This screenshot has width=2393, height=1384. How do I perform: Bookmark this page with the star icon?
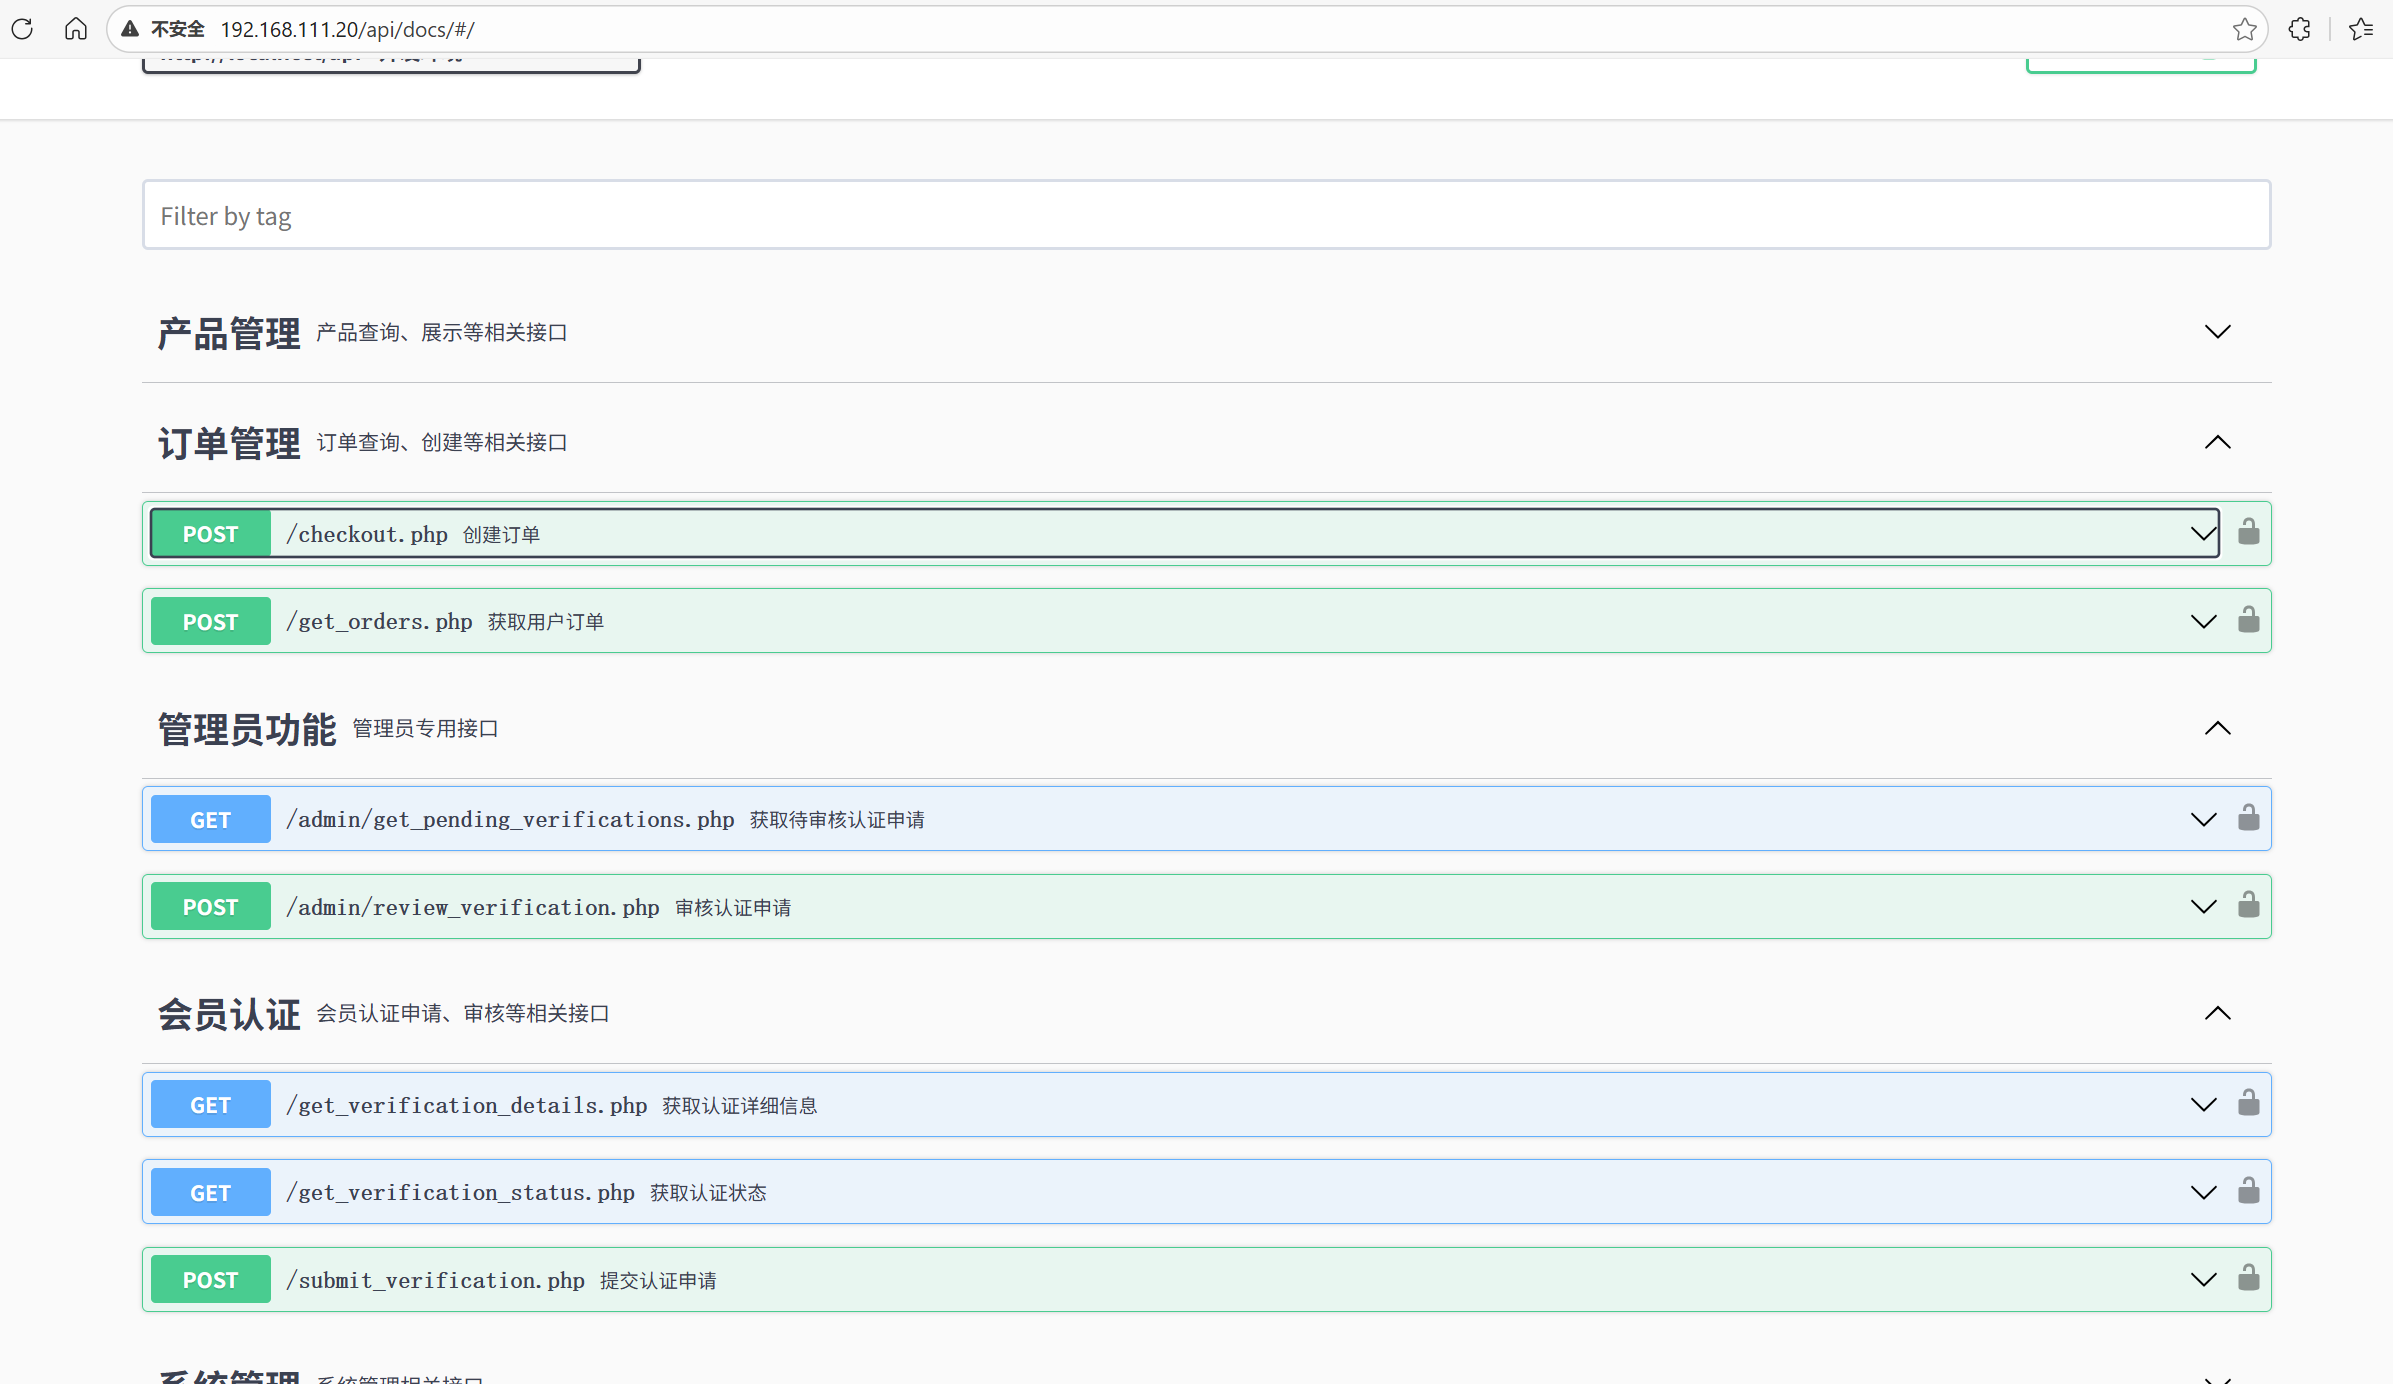click(2244, 29)
